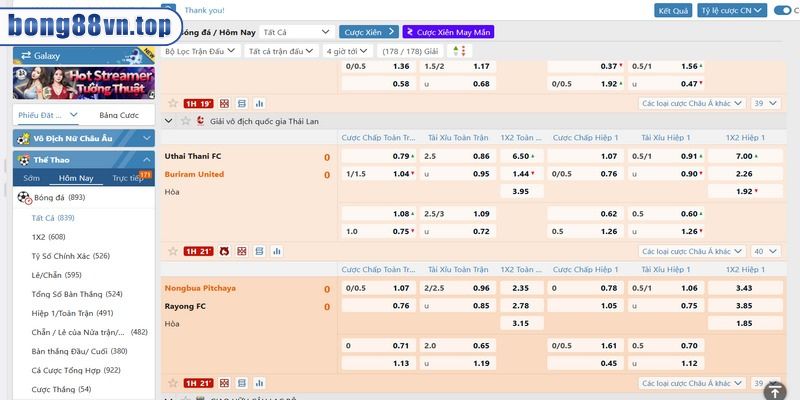Open the Hot Streamer banner

[x=84, y=83]
